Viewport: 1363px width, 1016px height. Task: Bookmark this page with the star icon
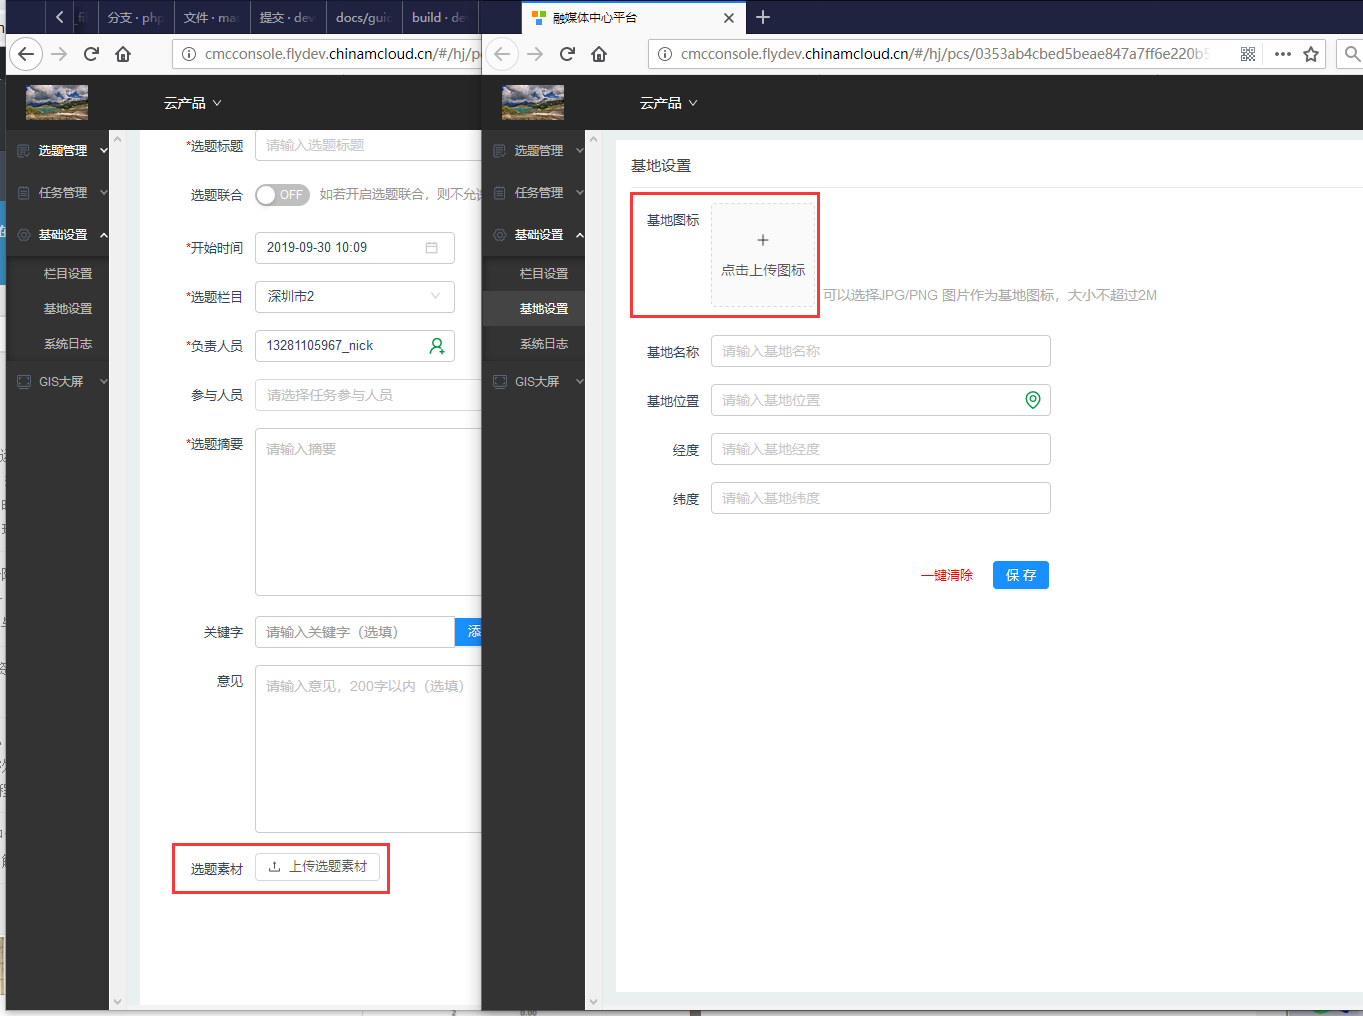(x=1311, y=54)
